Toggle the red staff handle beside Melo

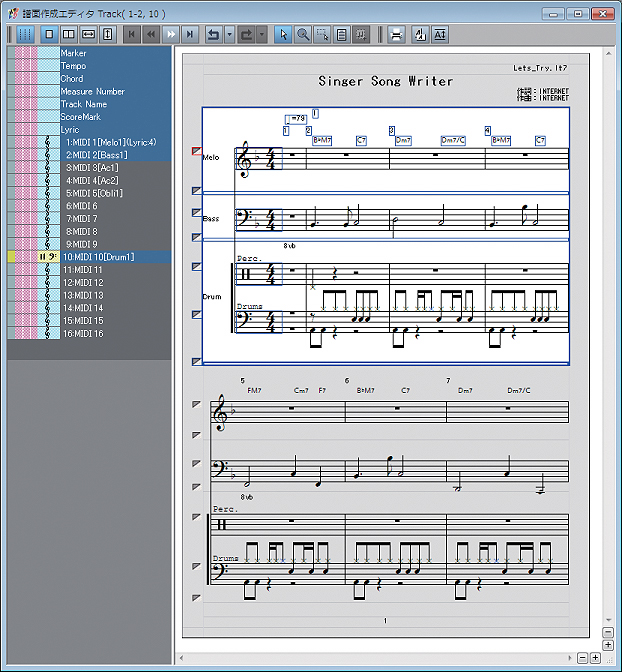pyautogui.click(x=196, y=152)
